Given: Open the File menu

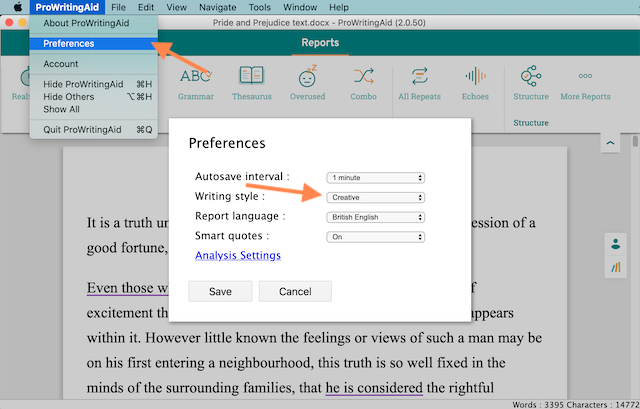Looking at the screenshot, I should pos(118,7).
